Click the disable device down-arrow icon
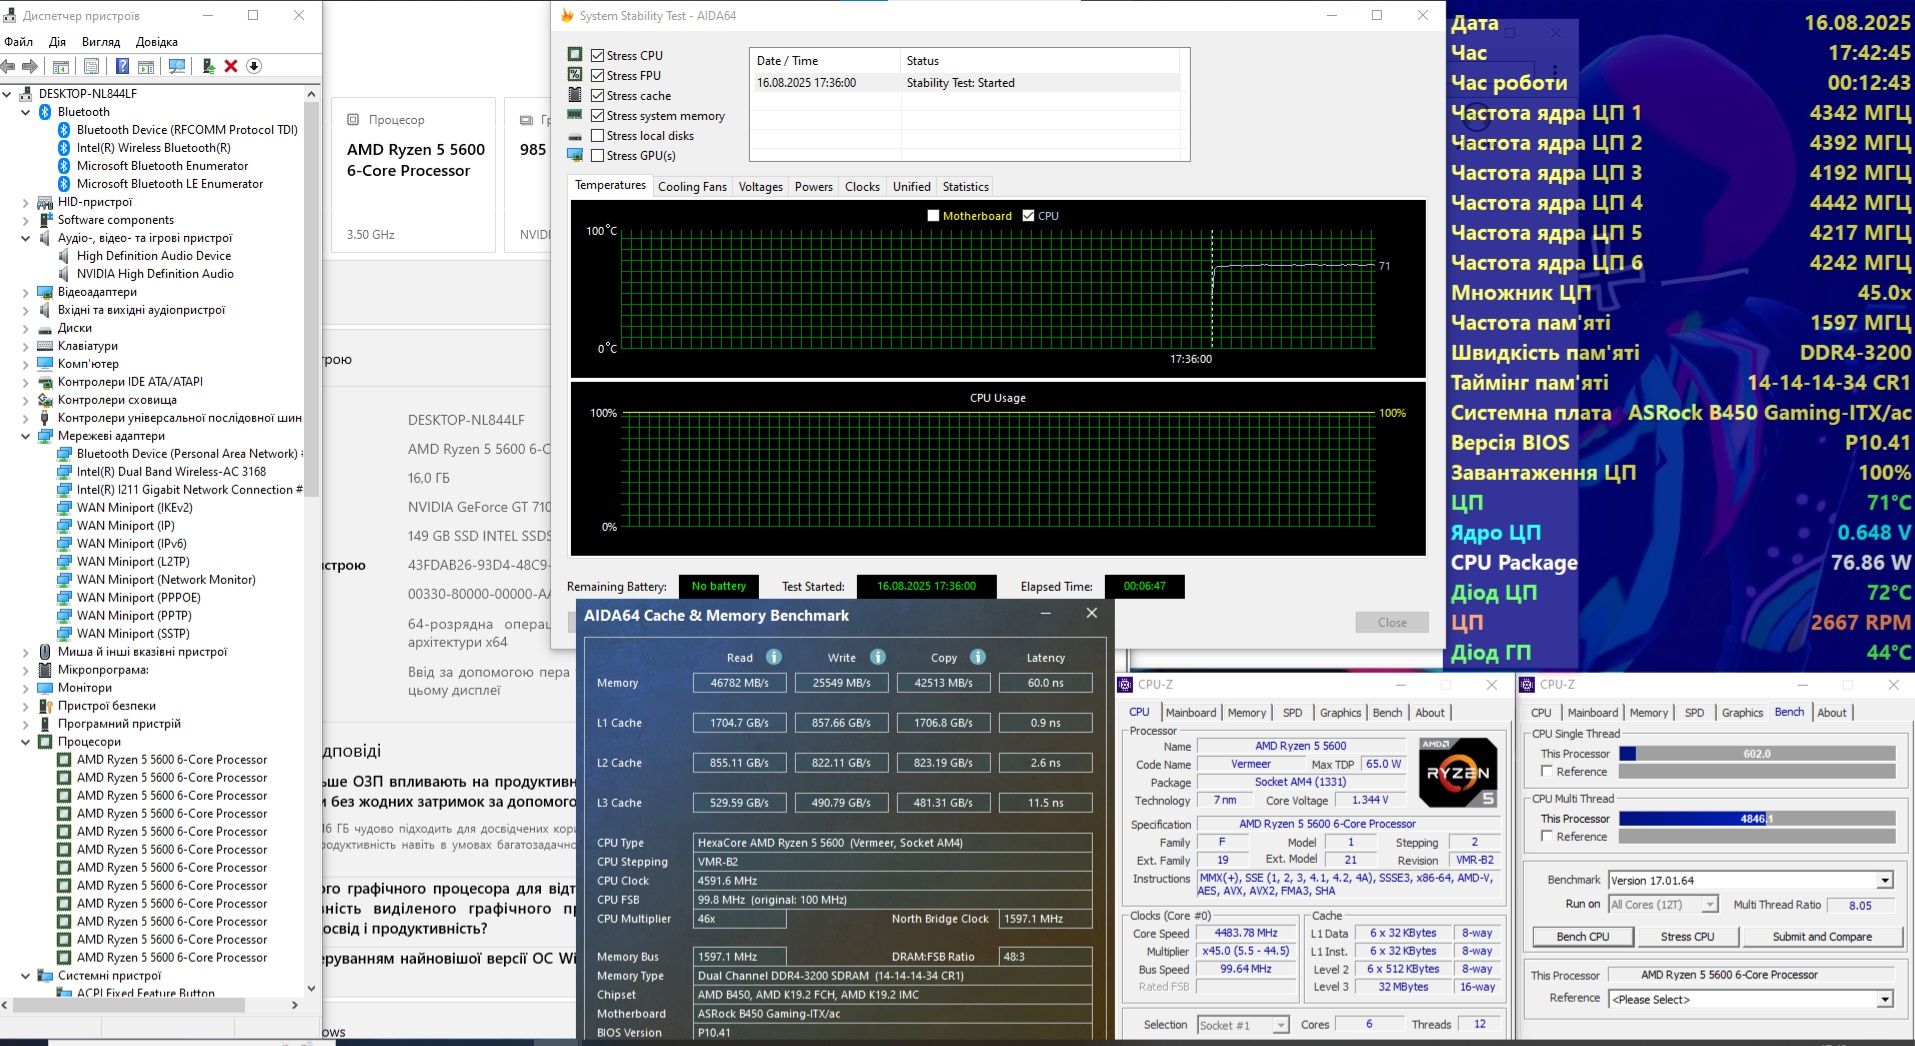Image resolution: width=1915 pixels, height=1046 pixels. coord(254,66)
